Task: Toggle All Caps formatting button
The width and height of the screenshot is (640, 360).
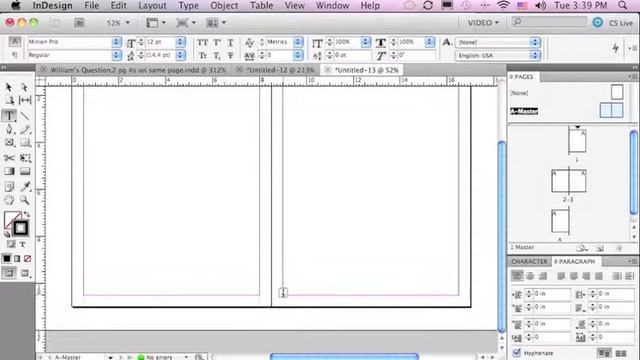Action: point(202,42)
